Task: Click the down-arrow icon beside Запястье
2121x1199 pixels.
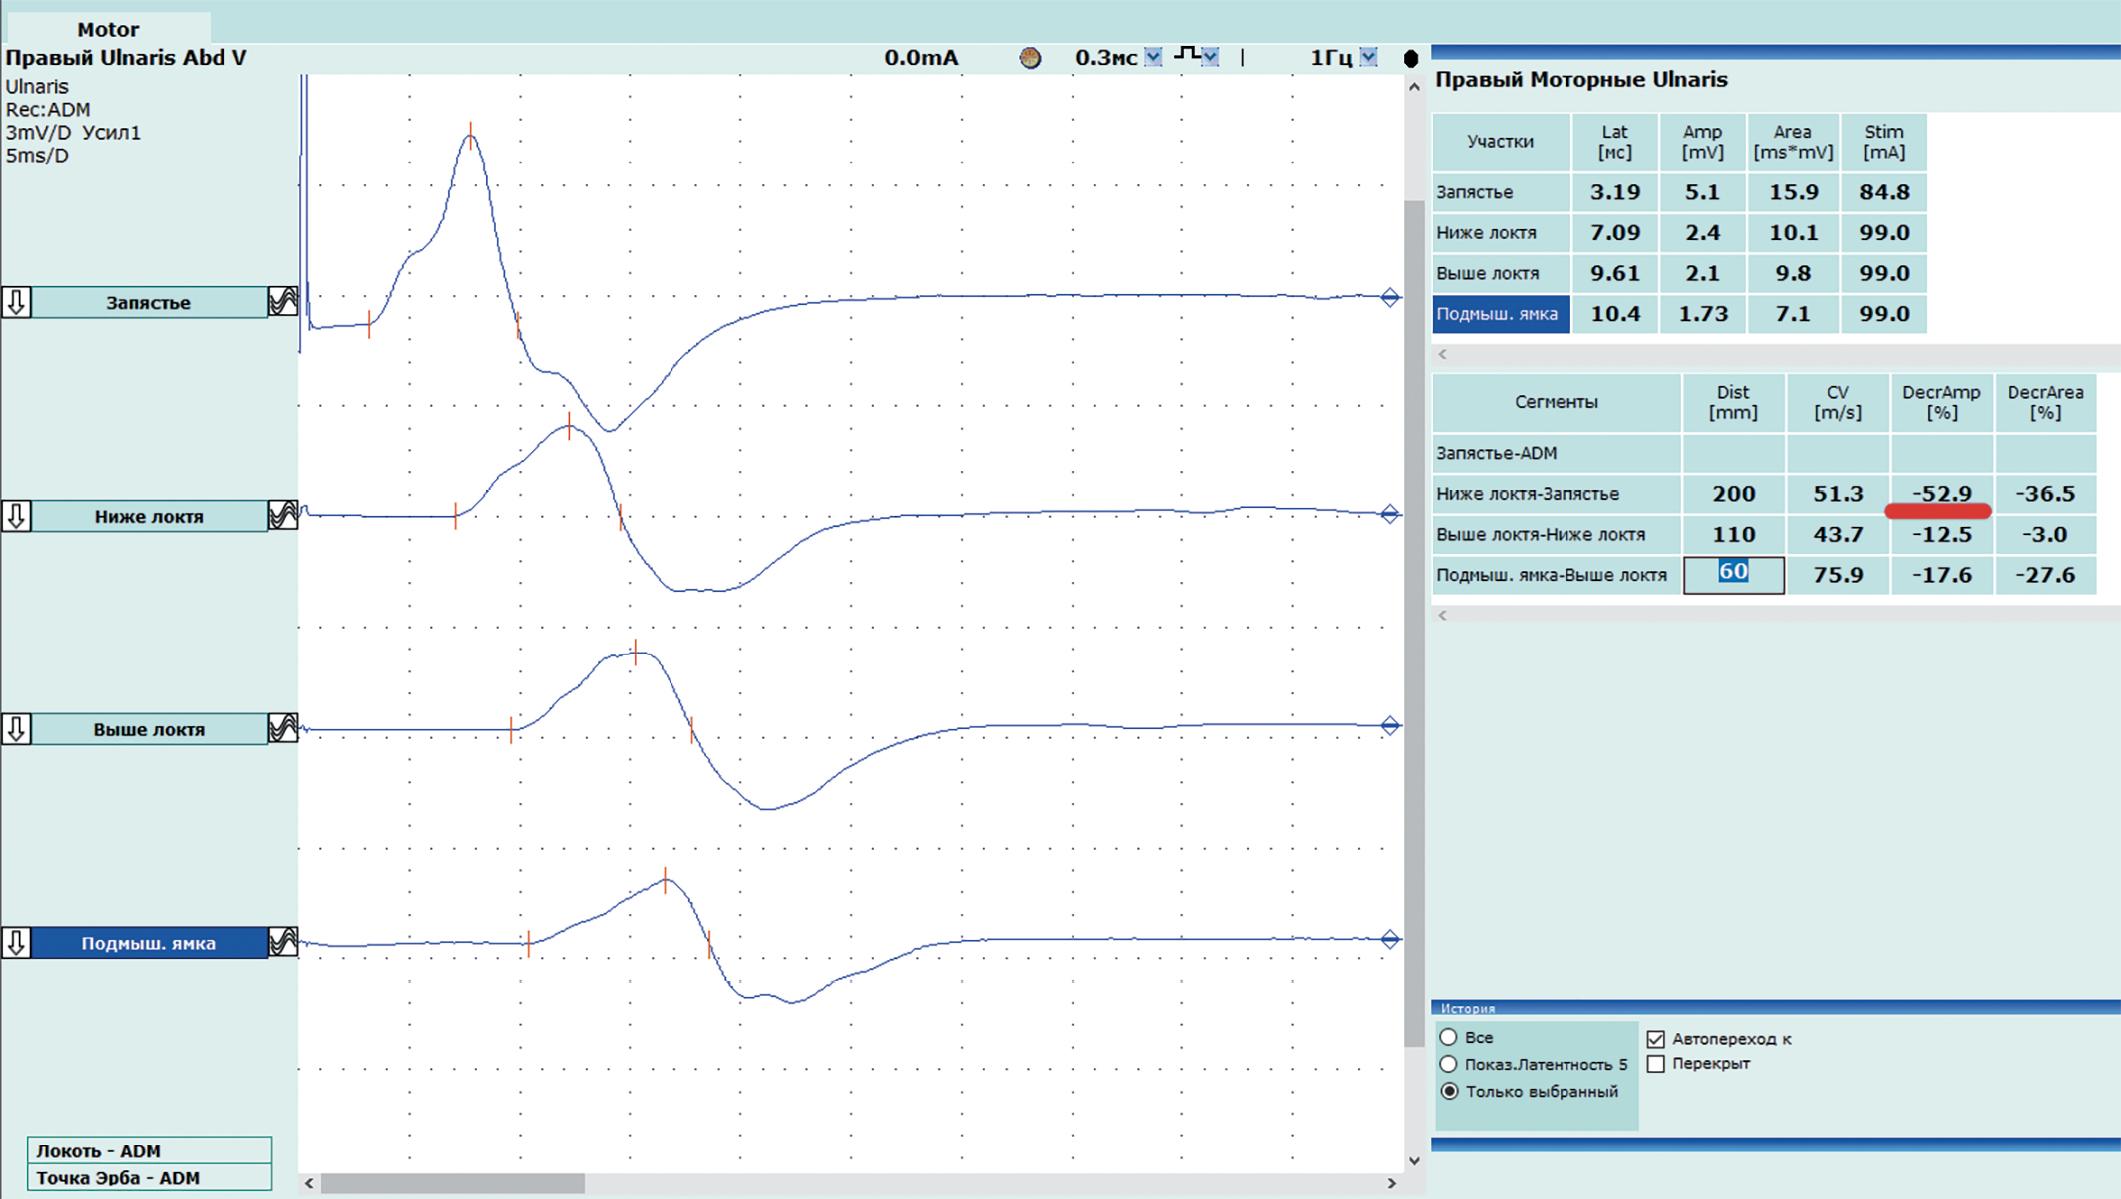Action: click(16, 302)
